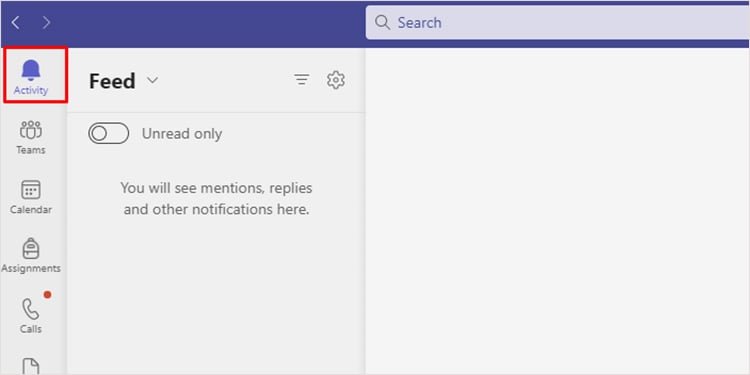Click the 'Unread only' label text

point(182,134)
